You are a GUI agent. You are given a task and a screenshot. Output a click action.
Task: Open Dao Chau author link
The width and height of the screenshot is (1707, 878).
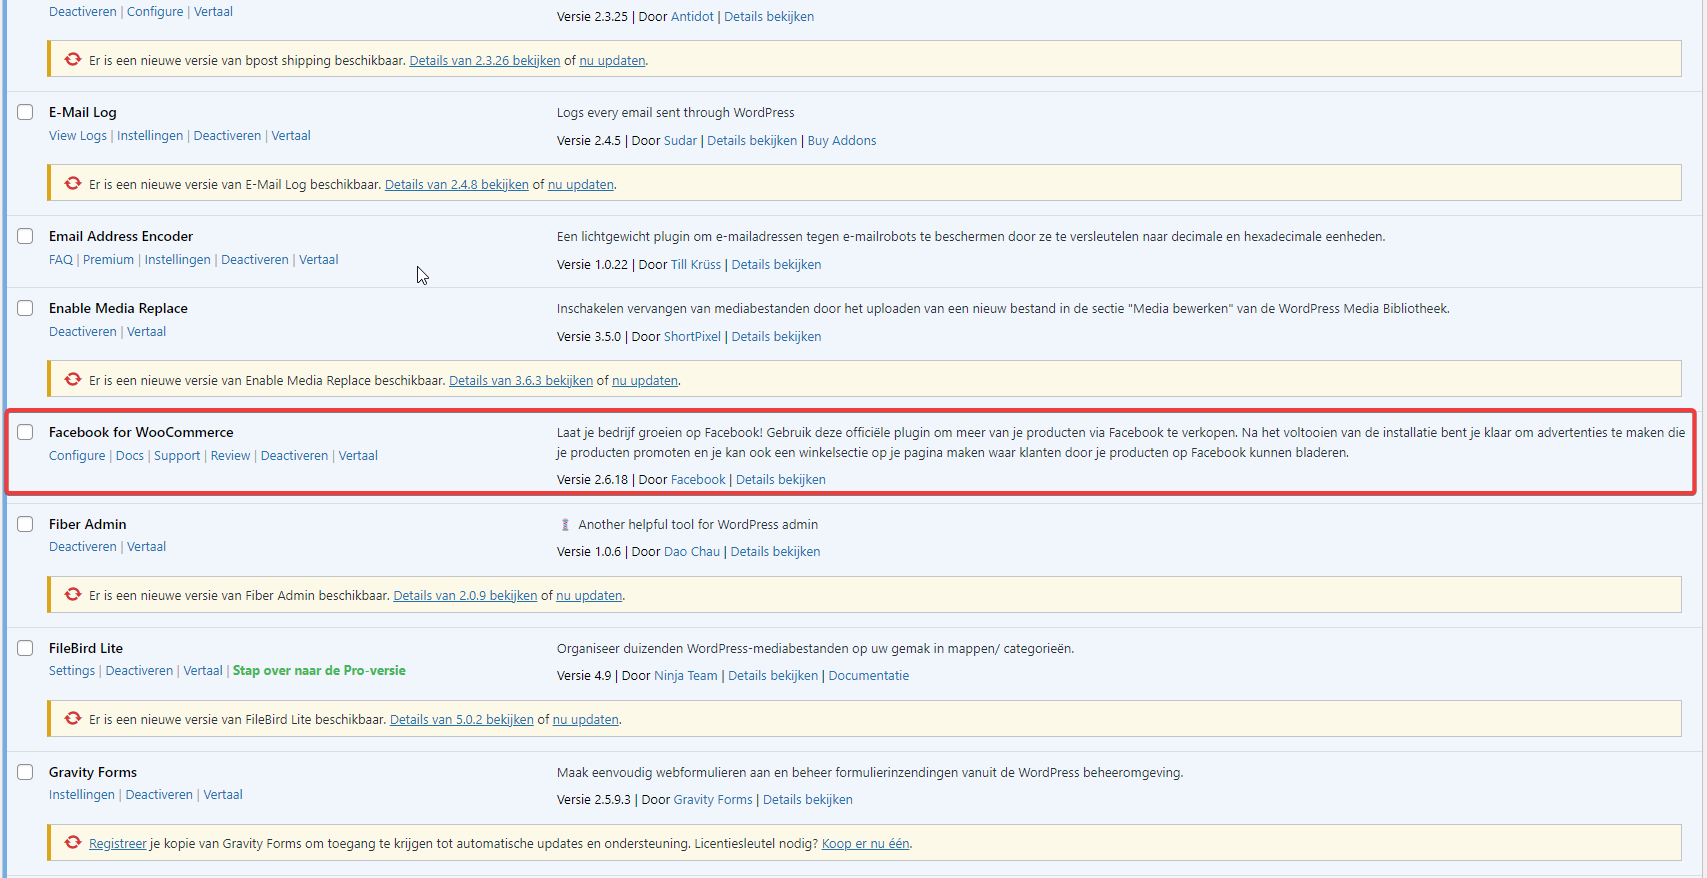pos(692,552)
